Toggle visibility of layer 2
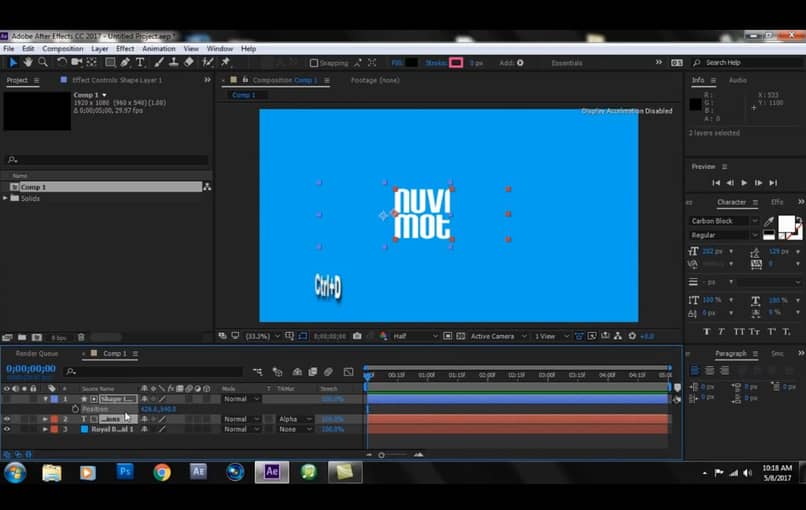The height and width of the screenshot is (510, 806). coord(7,419)
